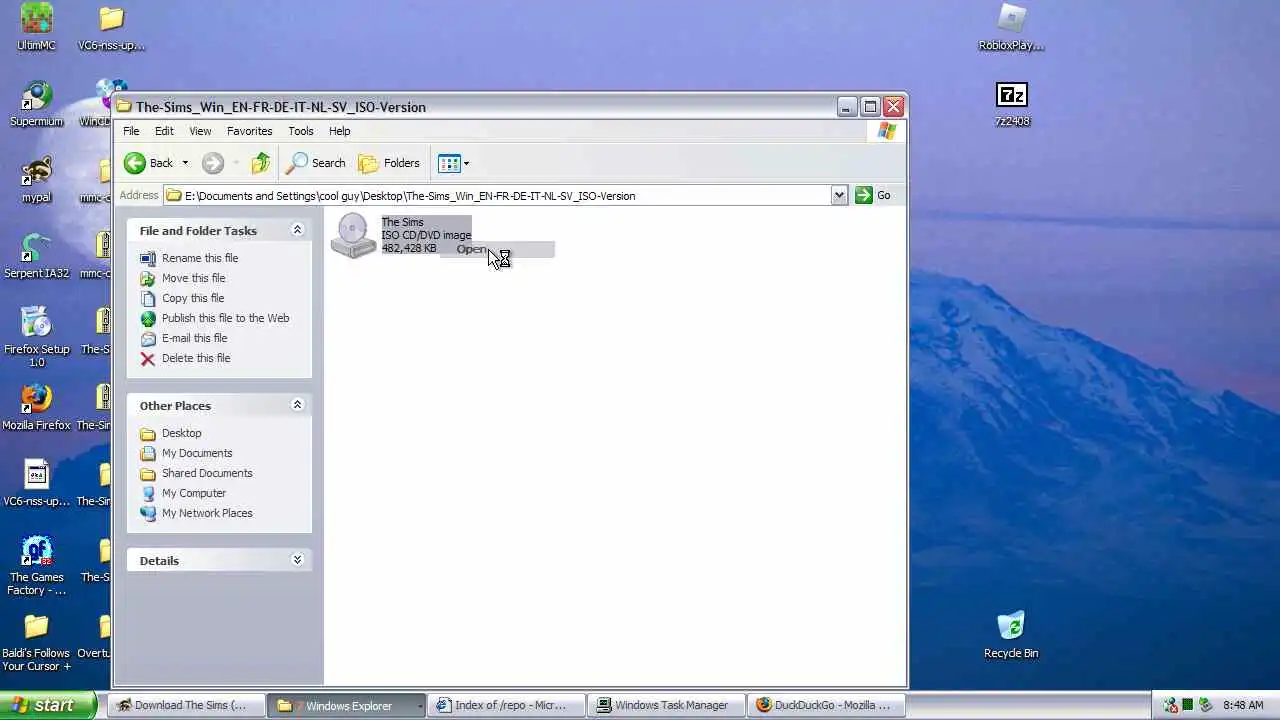Click the Go button beside address bar
This screenshot has height=720, width=1280.
(873, 195)
